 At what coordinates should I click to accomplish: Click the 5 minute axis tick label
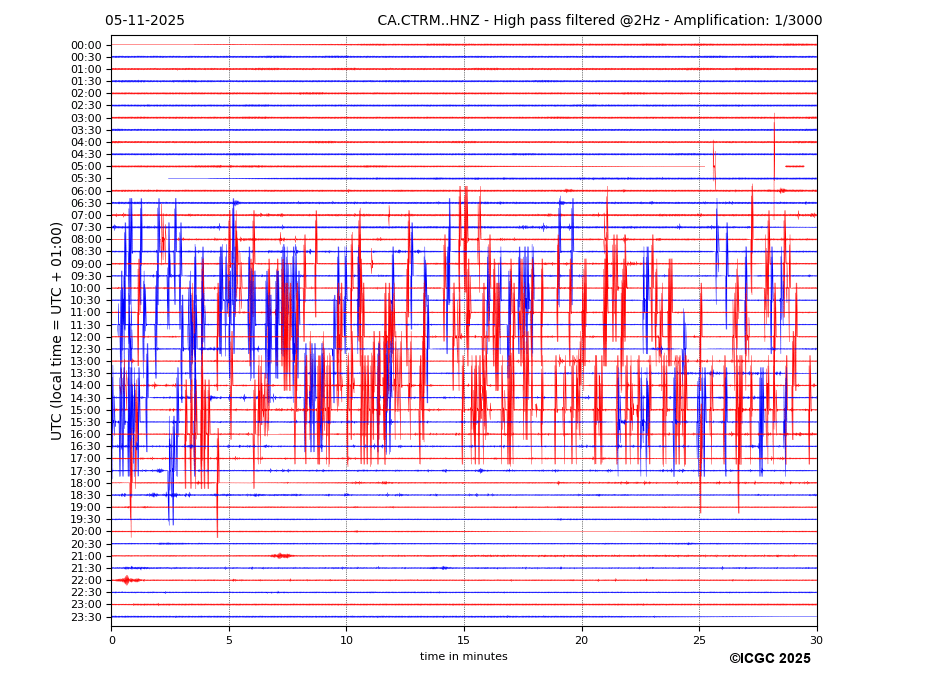[x=229, y=640]
